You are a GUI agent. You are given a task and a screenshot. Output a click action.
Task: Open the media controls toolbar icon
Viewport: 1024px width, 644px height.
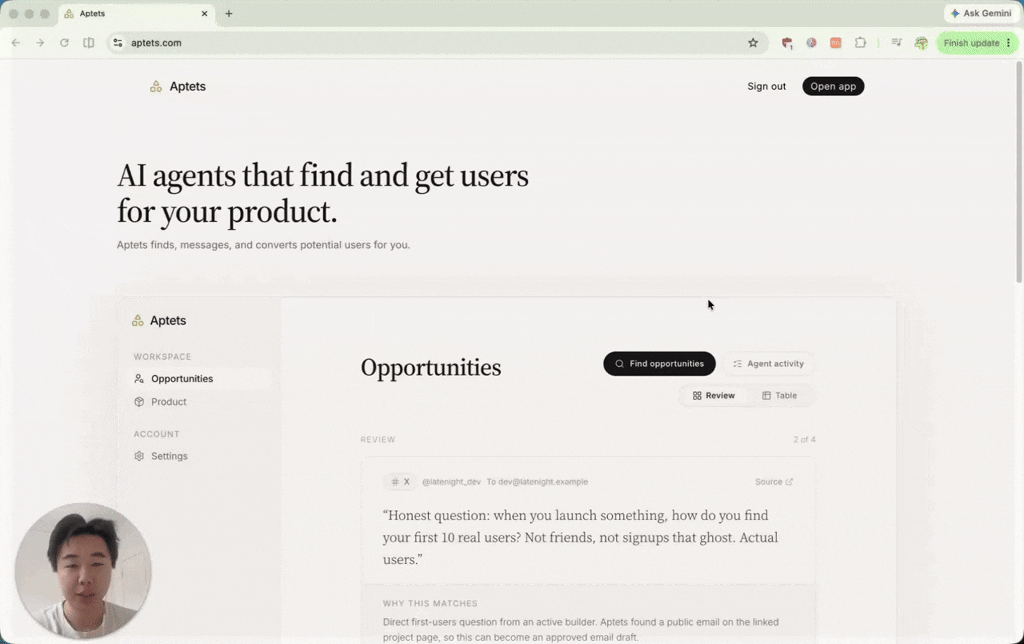click(897, 42)
